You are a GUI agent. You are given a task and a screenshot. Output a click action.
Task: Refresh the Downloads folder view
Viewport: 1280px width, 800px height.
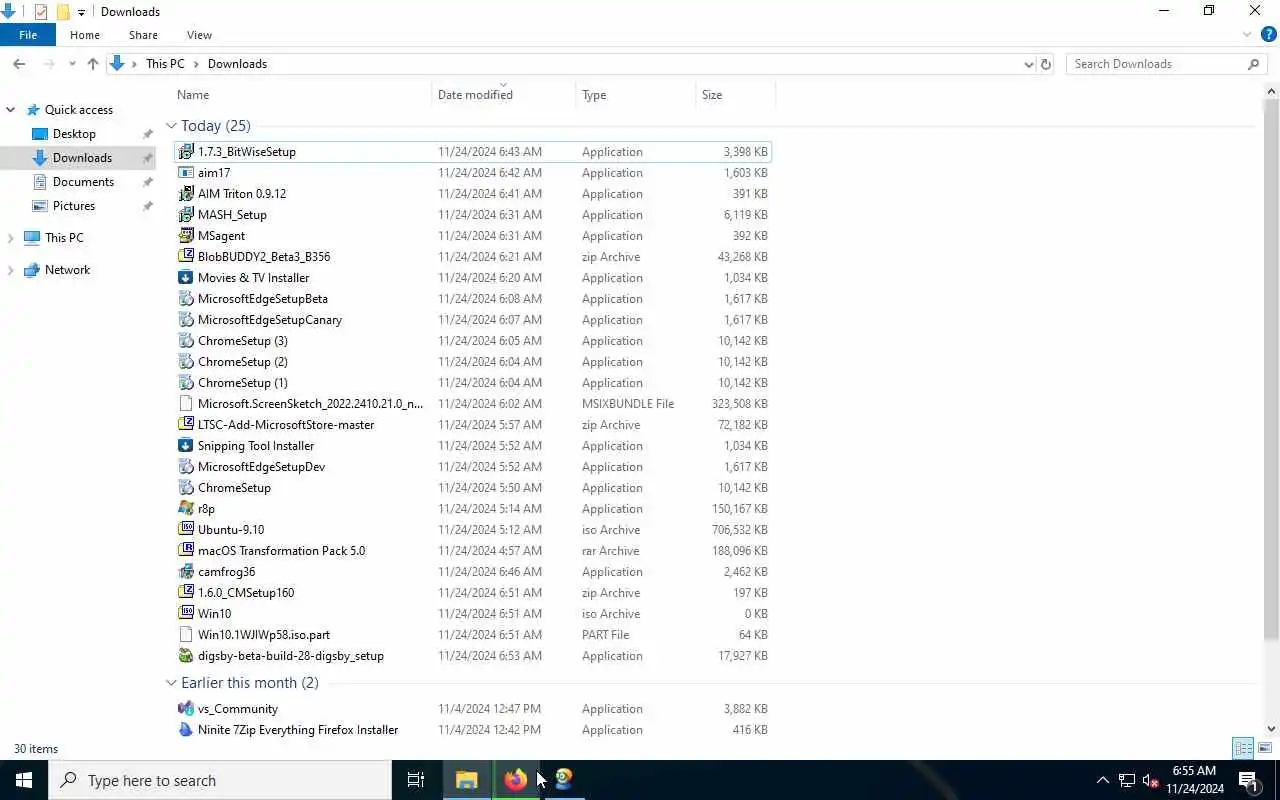click(x=1046, y=64)
